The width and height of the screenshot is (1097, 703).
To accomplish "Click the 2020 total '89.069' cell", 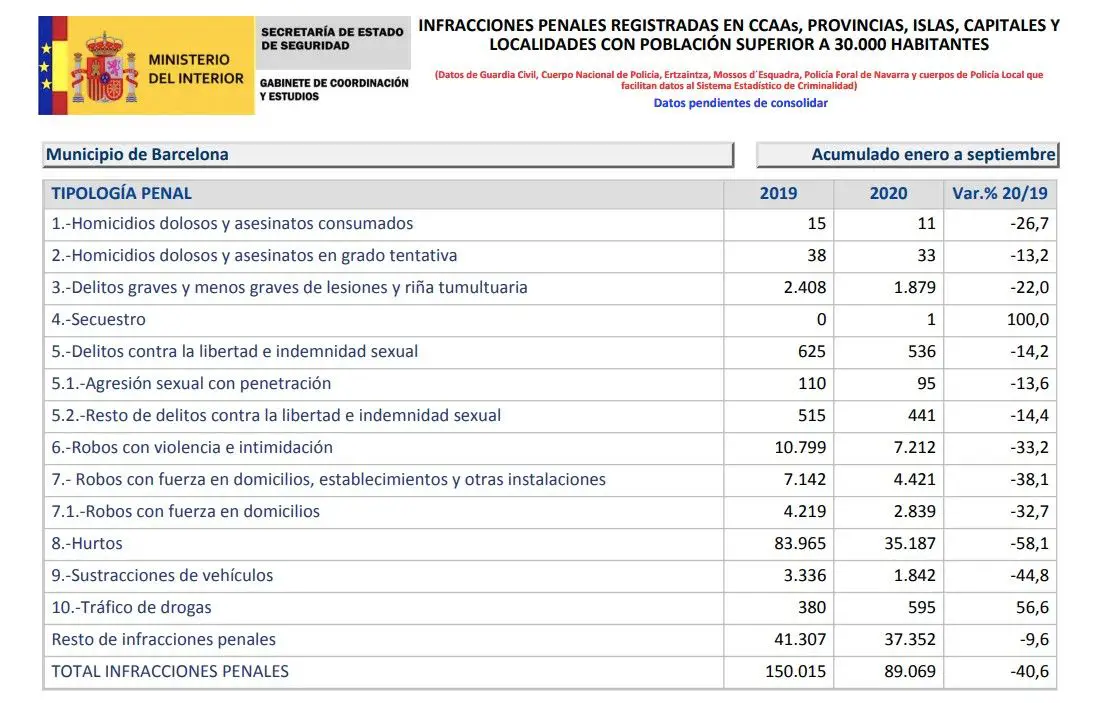I will coord(889,672).
